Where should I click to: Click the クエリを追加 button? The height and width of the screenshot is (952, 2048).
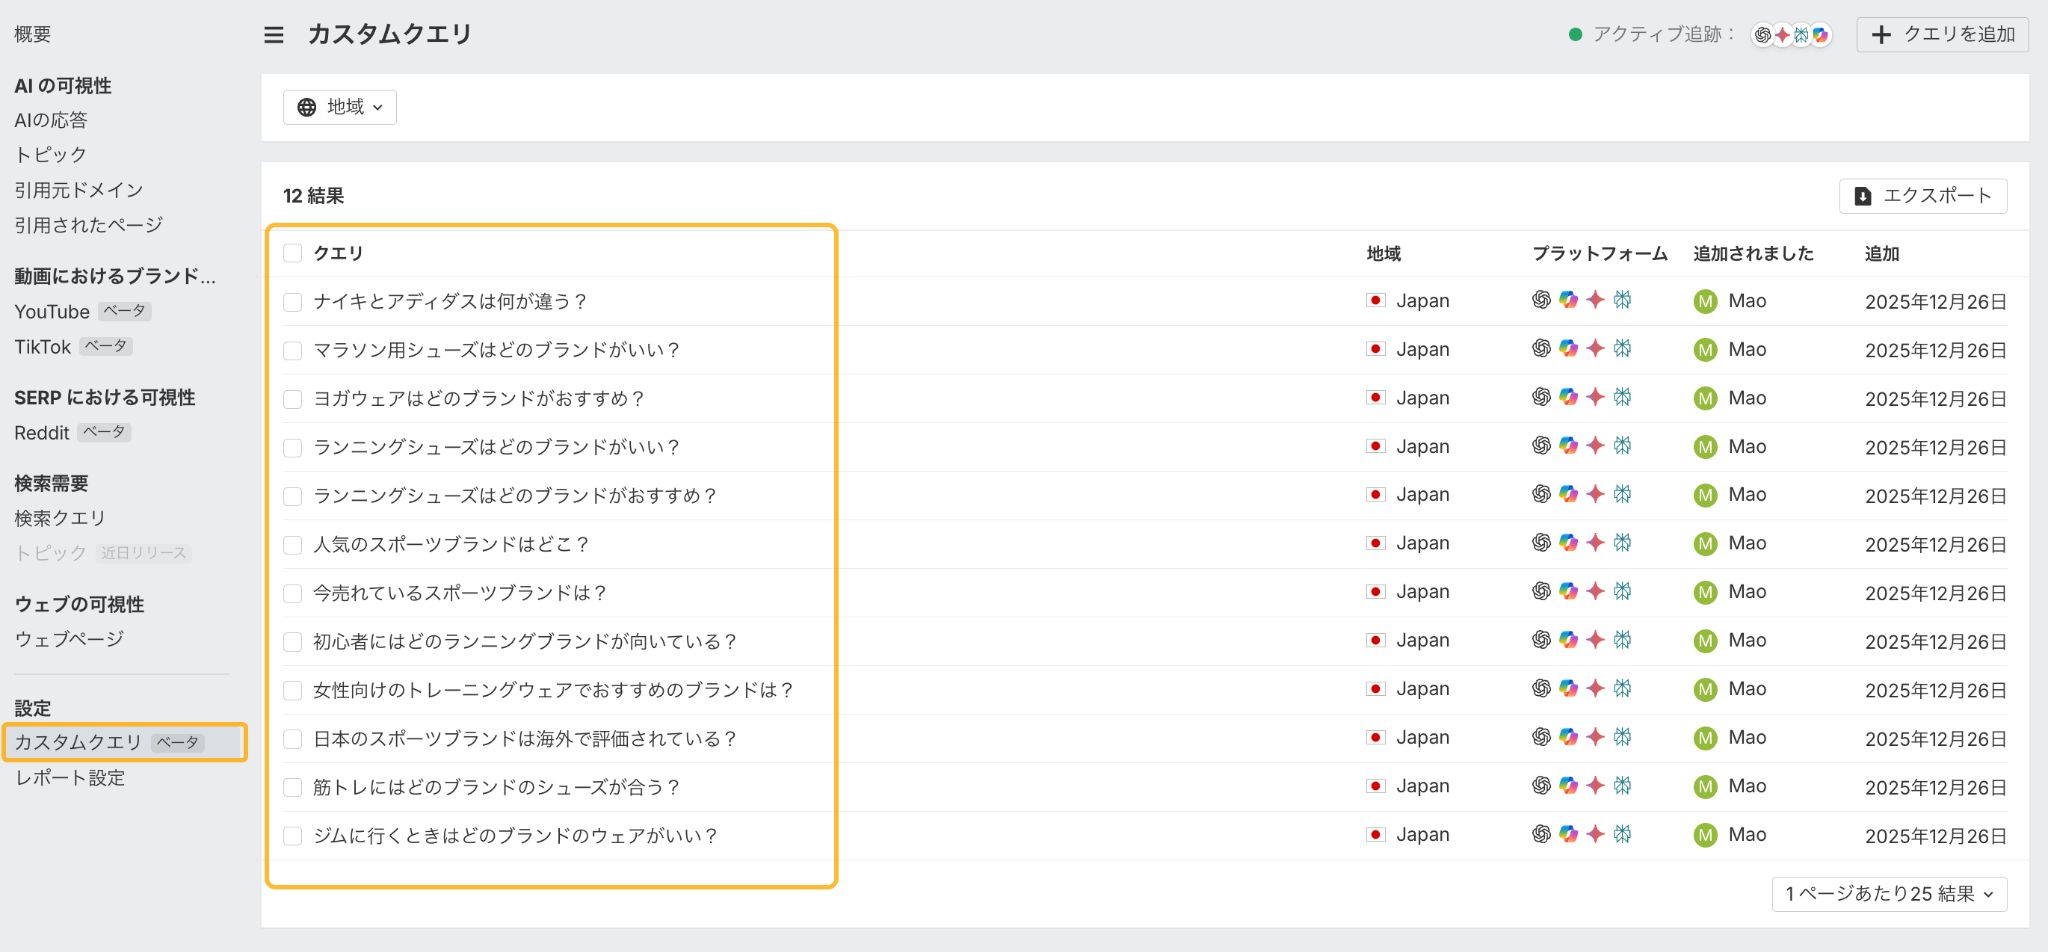click(x=1942, y=35)
